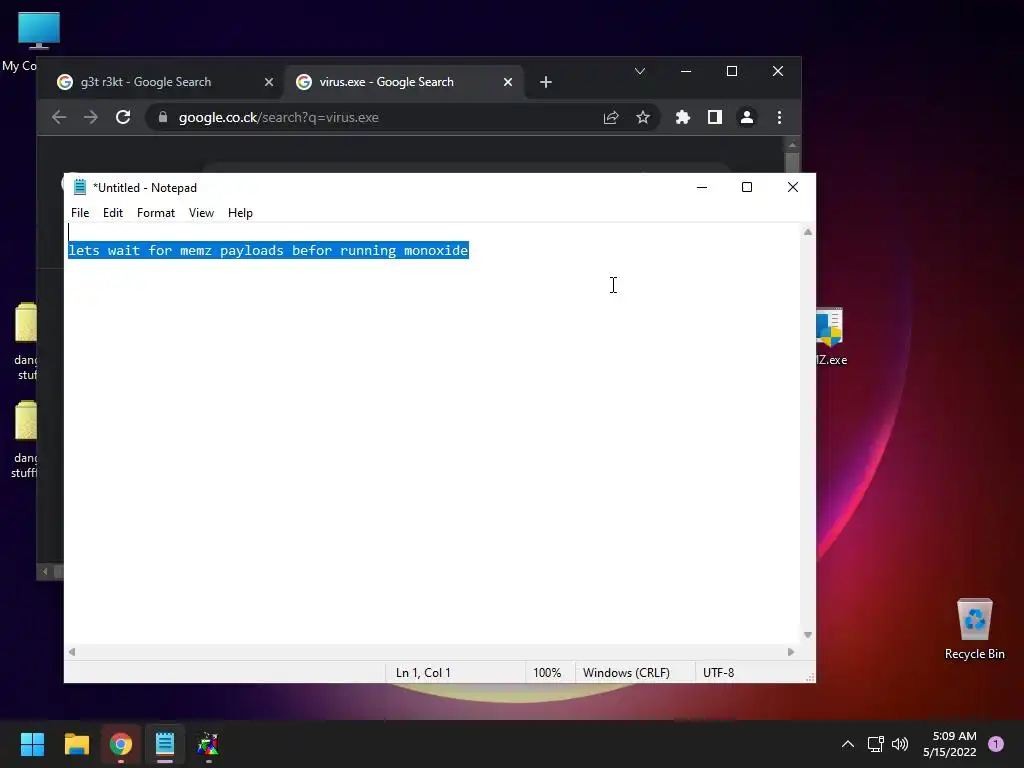Switch to Chrome on the taskbar
The width and height of the screenshot is (1024, 768).
click(121, 744)
